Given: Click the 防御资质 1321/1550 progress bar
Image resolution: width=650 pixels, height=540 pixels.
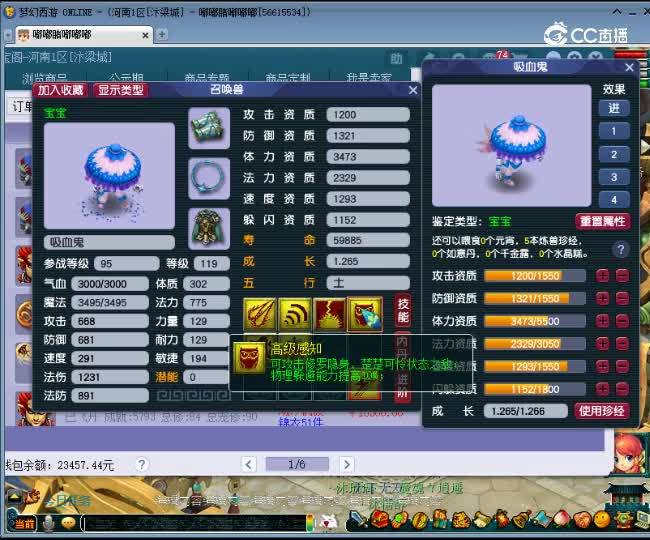Looking at the screenshot, I should click(535, 298).
